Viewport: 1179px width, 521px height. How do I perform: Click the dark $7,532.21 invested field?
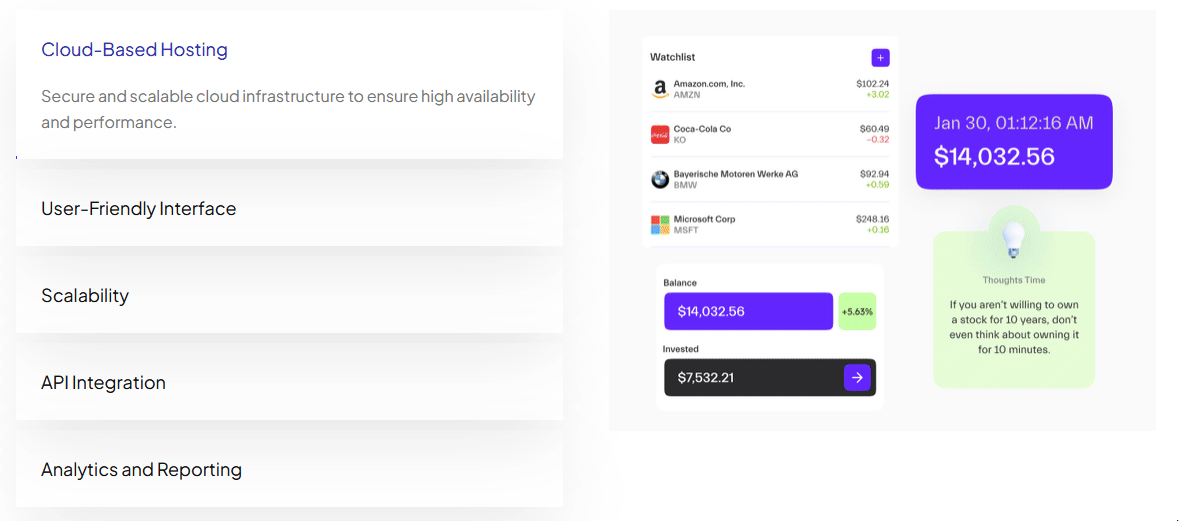[770, 377]
